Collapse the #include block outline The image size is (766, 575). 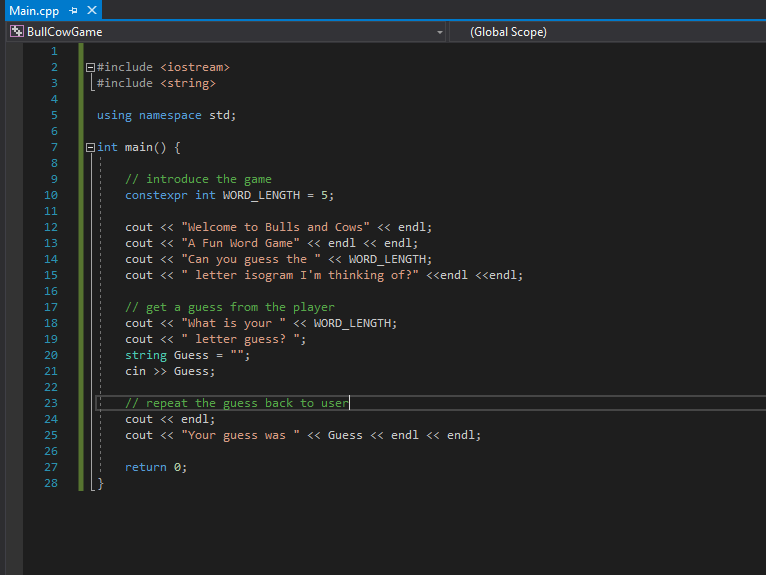(90, 67)
